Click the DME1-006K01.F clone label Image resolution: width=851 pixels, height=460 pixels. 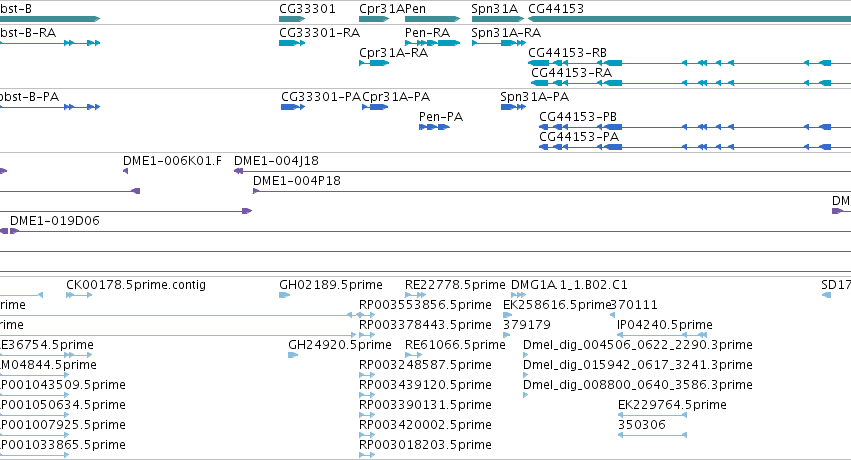tap(172, 161)
